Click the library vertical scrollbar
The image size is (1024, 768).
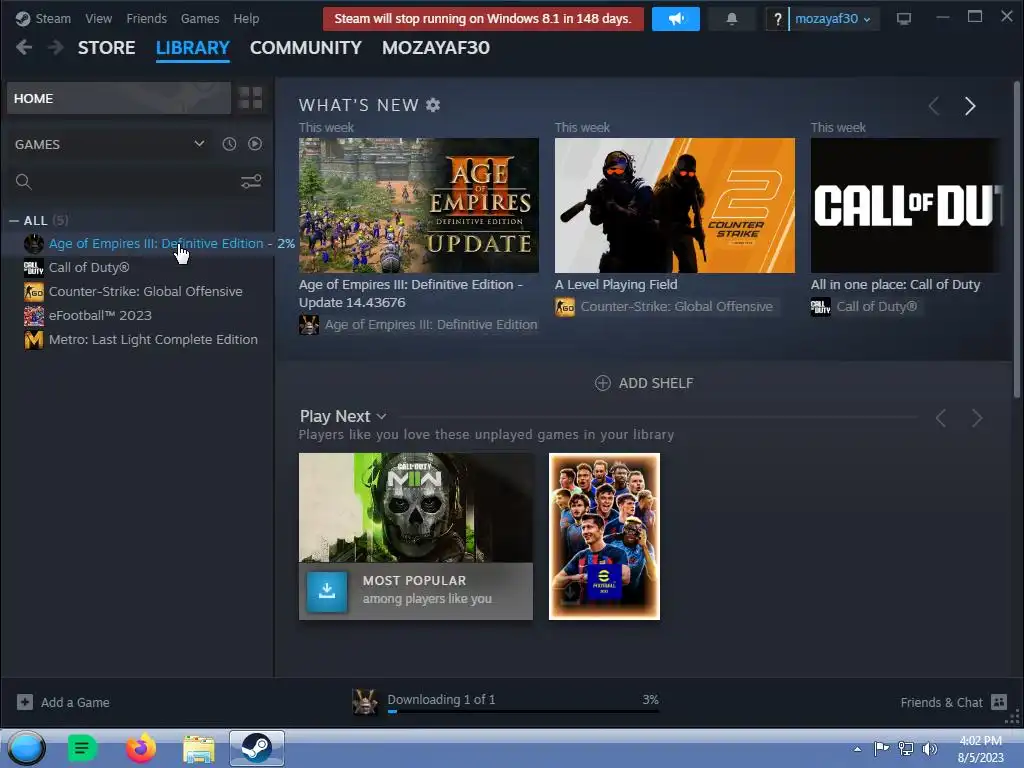point(1017,240)
